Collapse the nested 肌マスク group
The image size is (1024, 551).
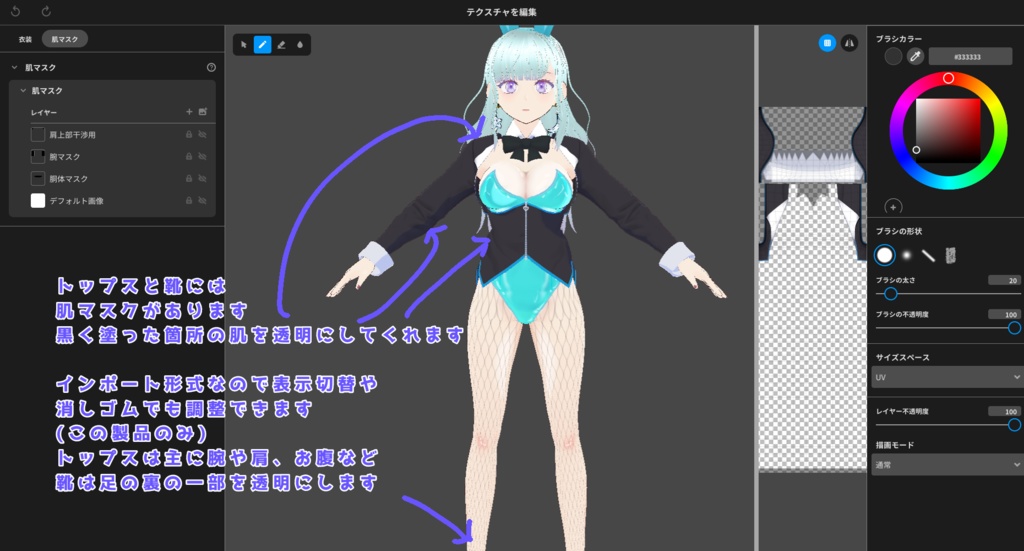pos(23,91)
